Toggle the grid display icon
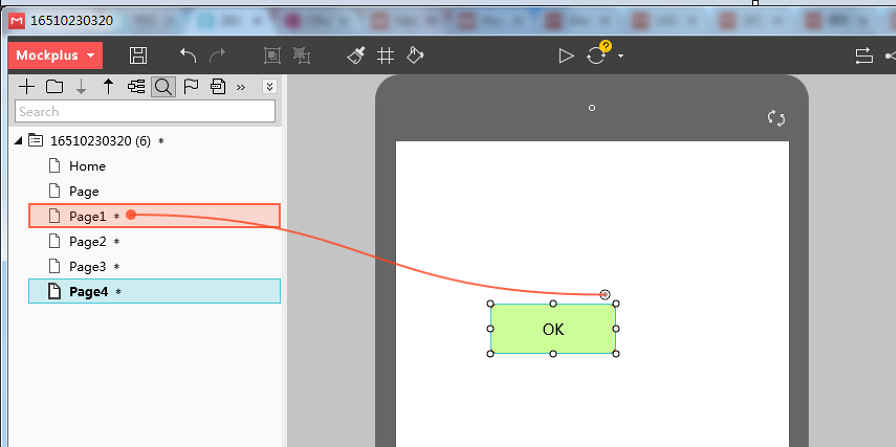 (386, 55)
